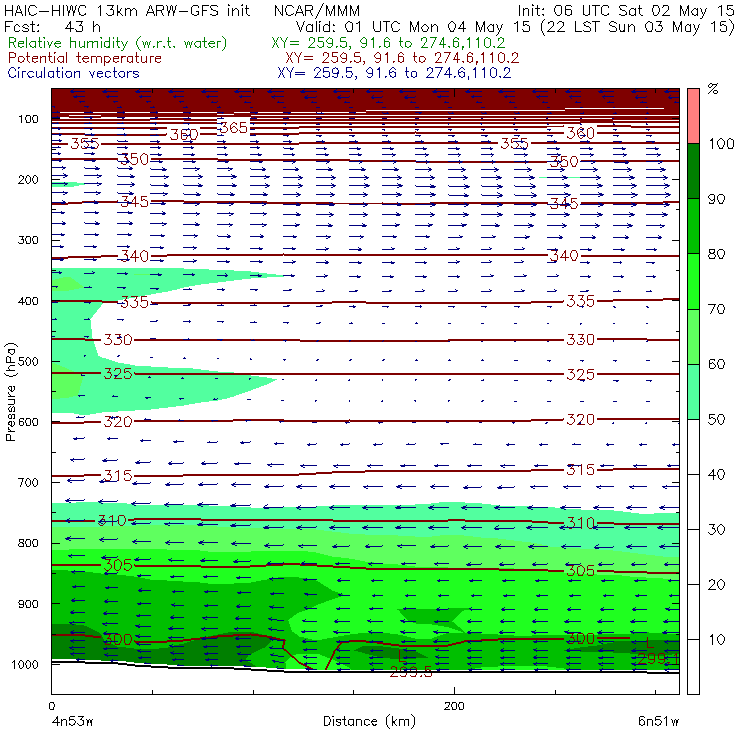
Task: Click the left '320' contour label
Action: (x=118, y=421)
